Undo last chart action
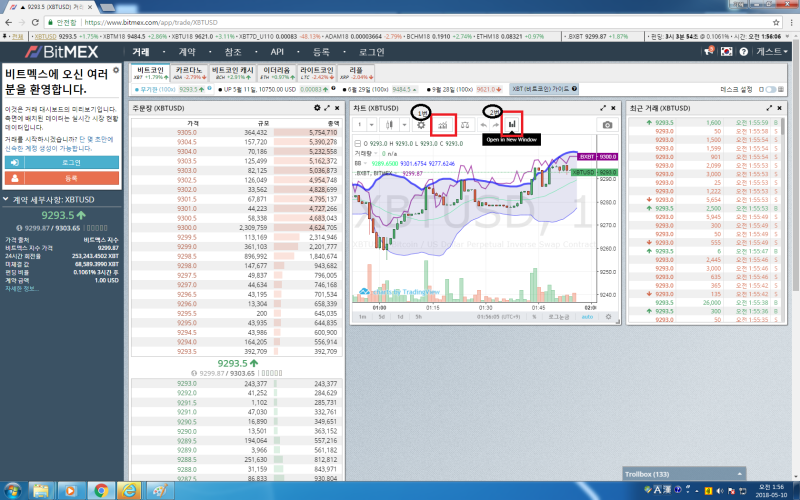800x500 pixels. (x=483, y=124)
